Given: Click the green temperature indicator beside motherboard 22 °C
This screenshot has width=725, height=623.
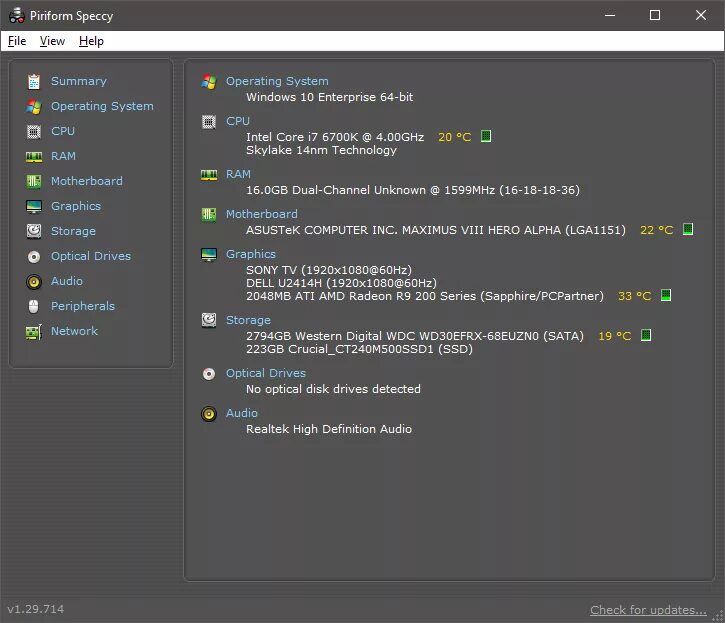Looking at the screenshot, I should click(688, 229).
